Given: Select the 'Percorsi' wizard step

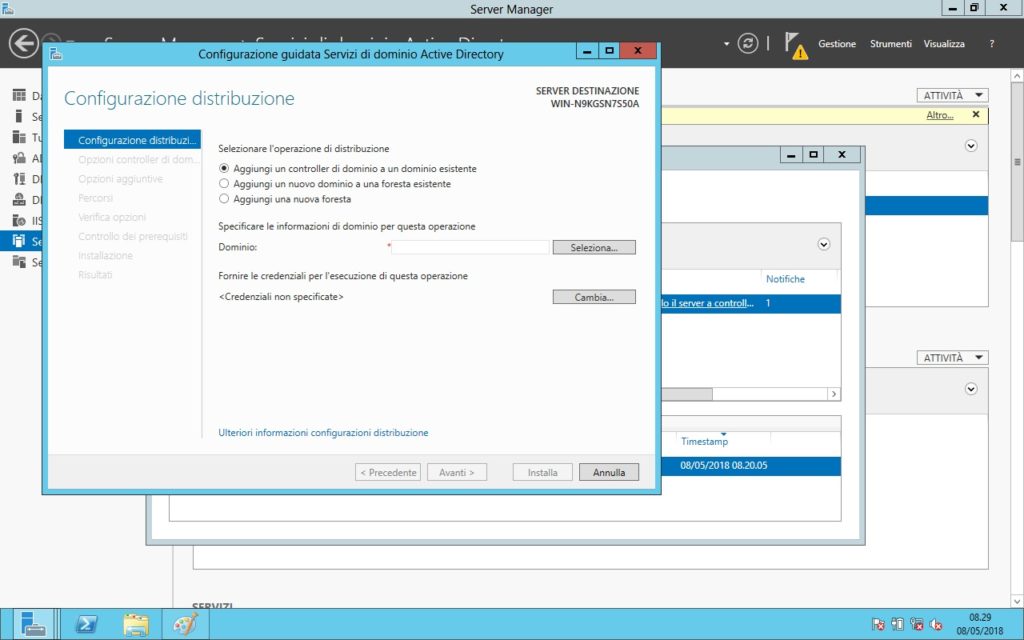Looking at the screenshot, I should pos(95,197).
